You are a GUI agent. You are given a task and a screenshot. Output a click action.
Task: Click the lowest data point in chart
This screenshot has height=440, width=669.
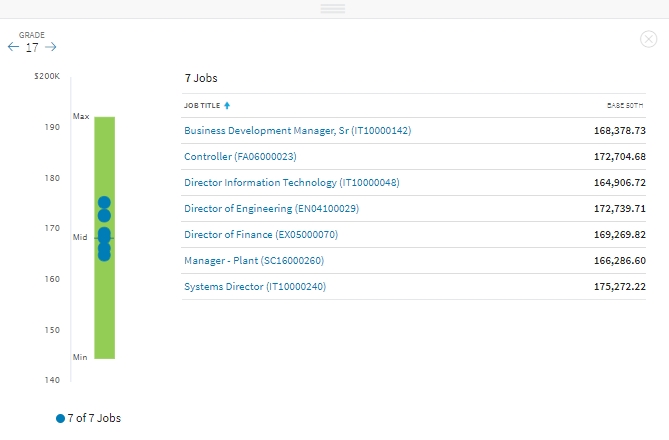pos(104,255)
